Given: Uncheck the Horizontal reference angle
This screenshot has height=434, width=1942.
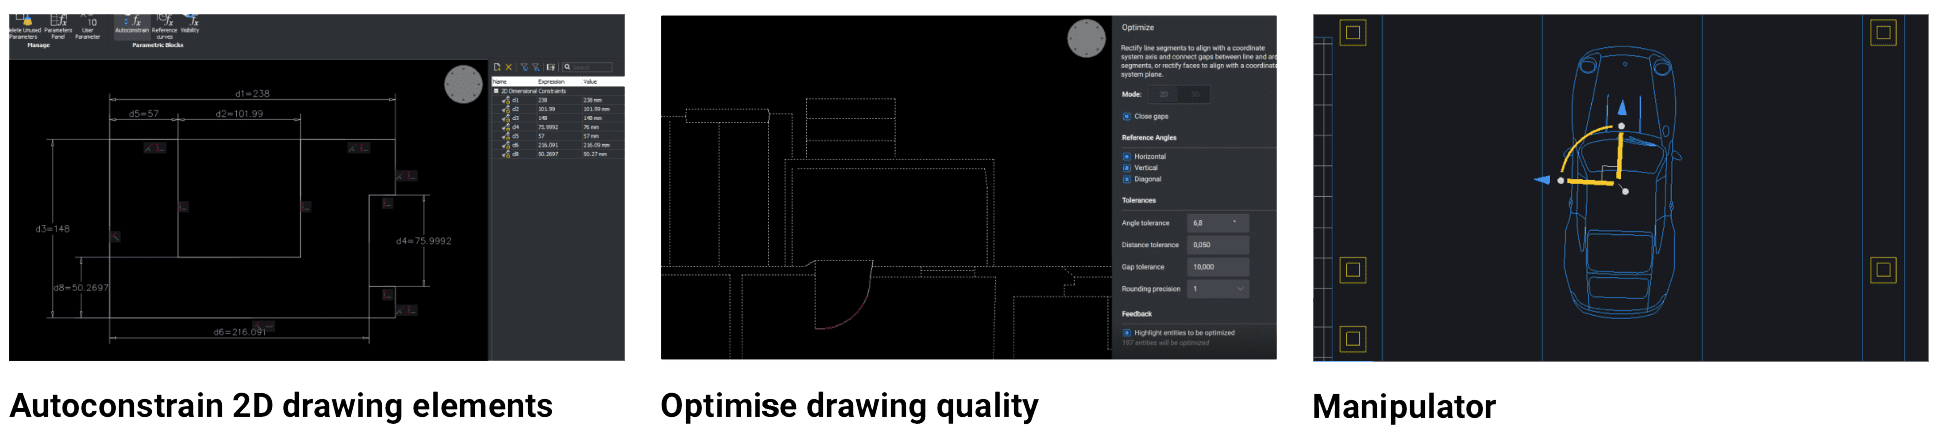Looking at the screenshot, I should [x=1127, y=157].
